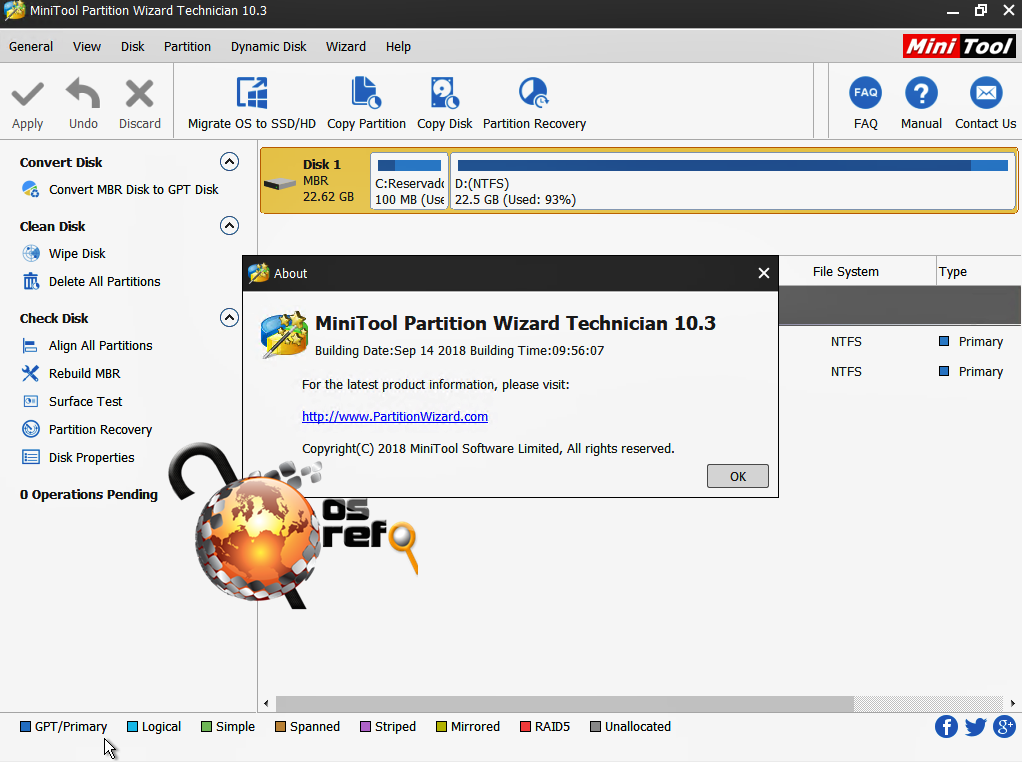
Task: Sort by the File System column header
Action: click(x=845, y=272)
